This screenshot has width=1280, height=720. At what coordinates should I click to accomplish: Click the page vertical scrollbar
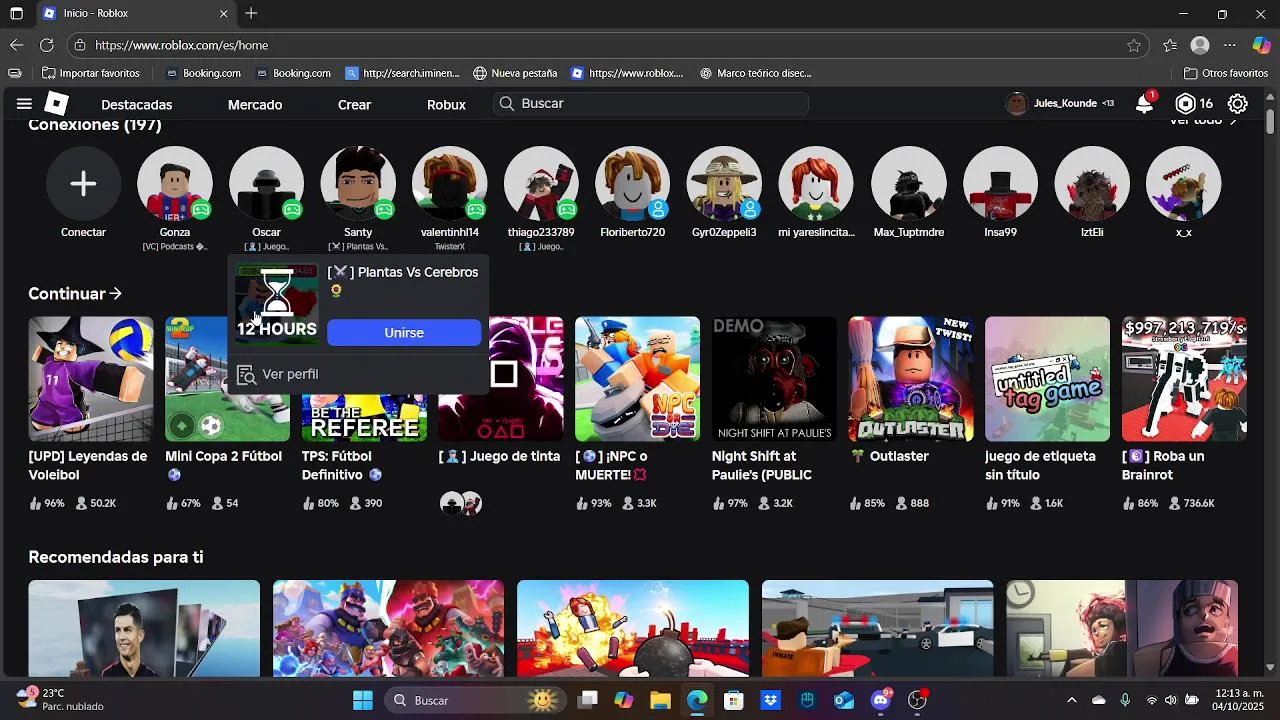coord(1271,120)
